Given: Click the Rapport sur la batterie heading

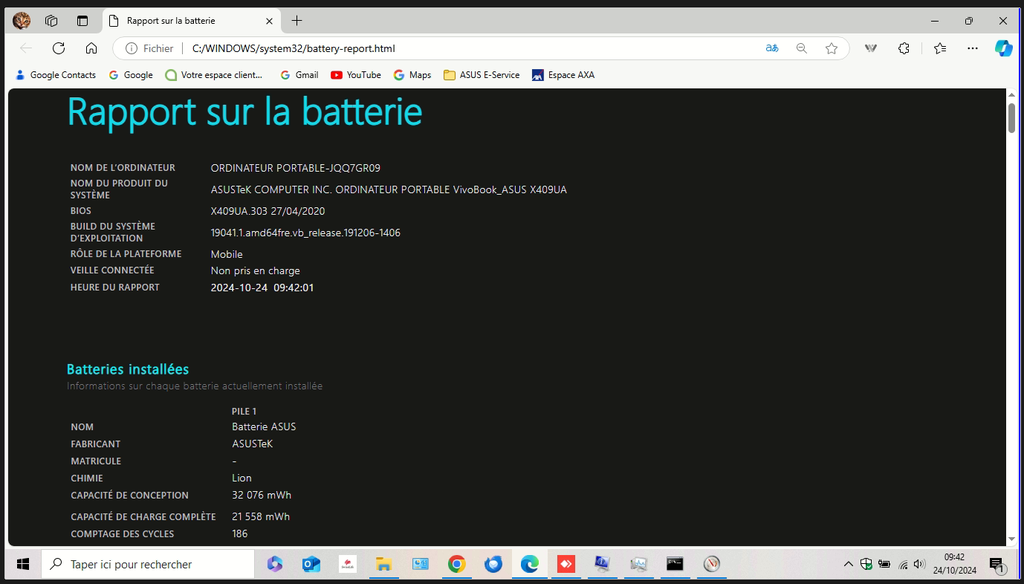Looking at the screenshot, I should click(x=245, y=112).
